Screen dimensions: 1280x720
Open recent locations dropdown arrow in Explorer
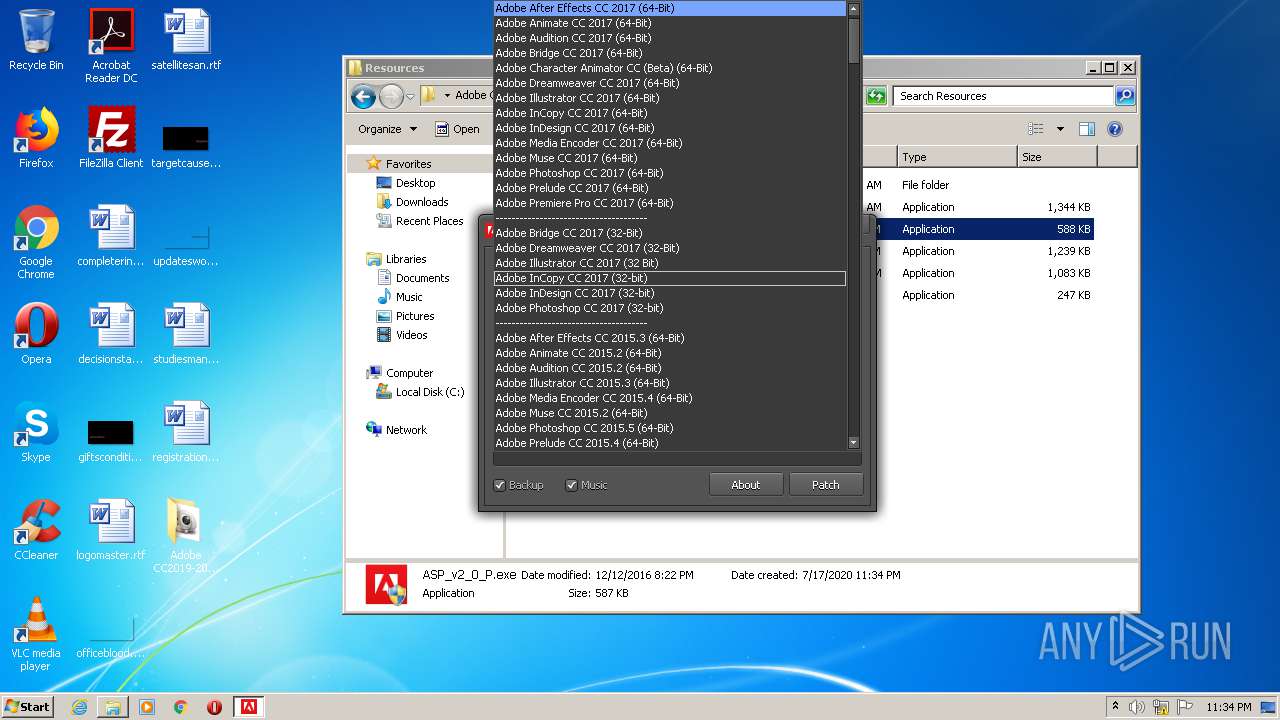(x=410, y=97)
